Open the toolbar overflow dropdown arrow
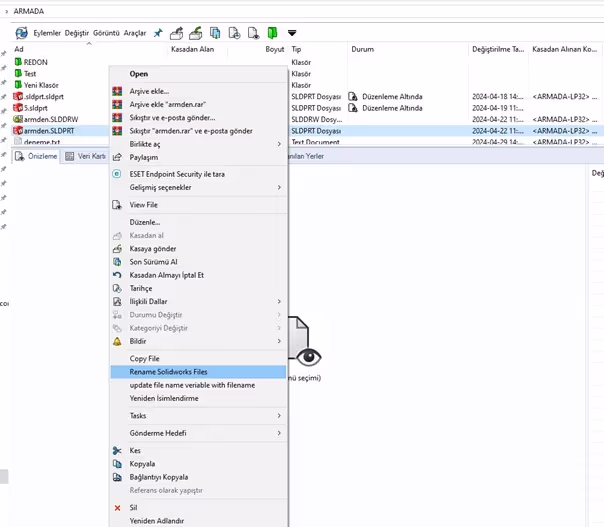 point(292,33)
